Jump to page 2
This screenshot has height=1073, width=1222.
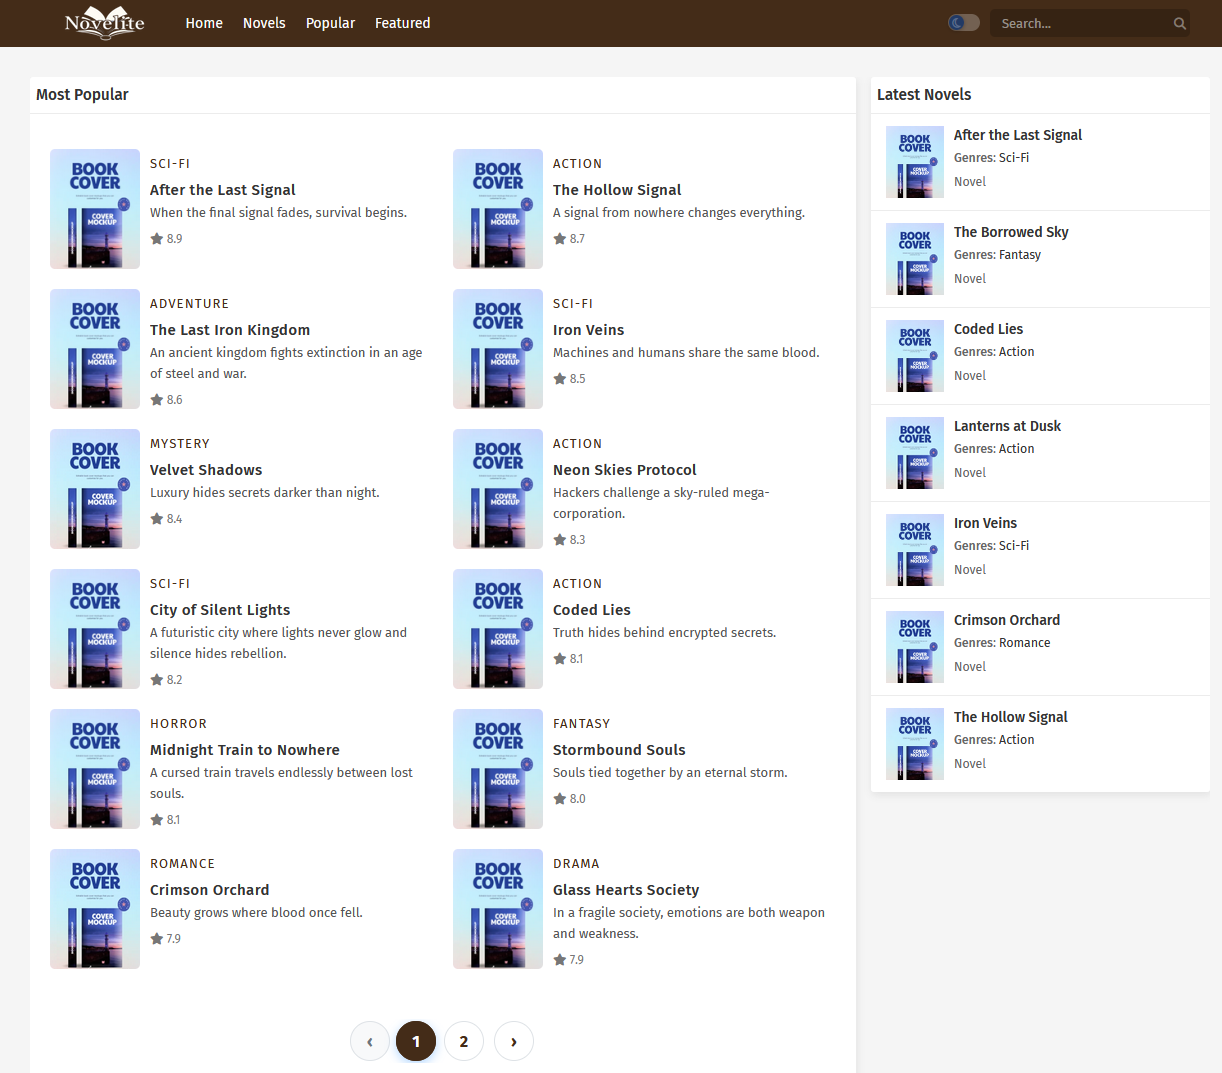(x=464, y=1041)
